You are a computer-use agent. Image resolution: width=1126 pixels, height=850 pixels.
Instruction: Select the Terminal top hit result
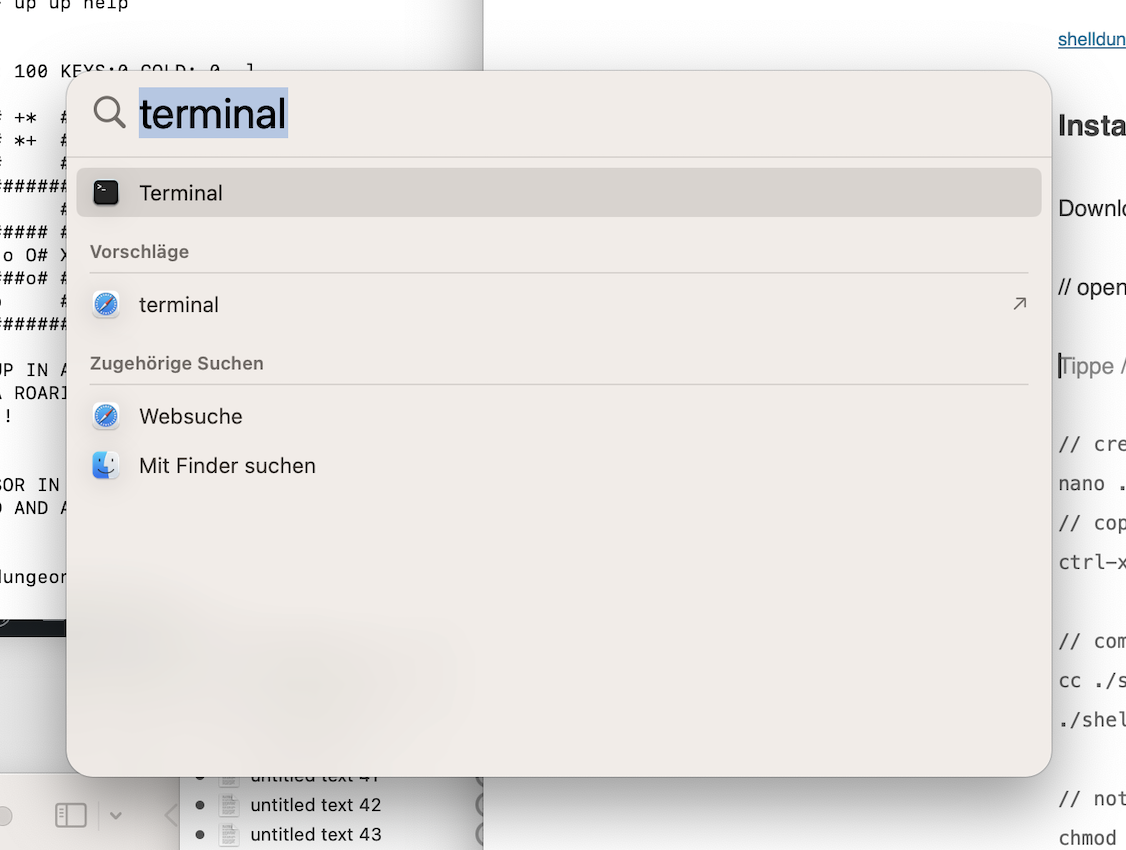pos(558,193)
